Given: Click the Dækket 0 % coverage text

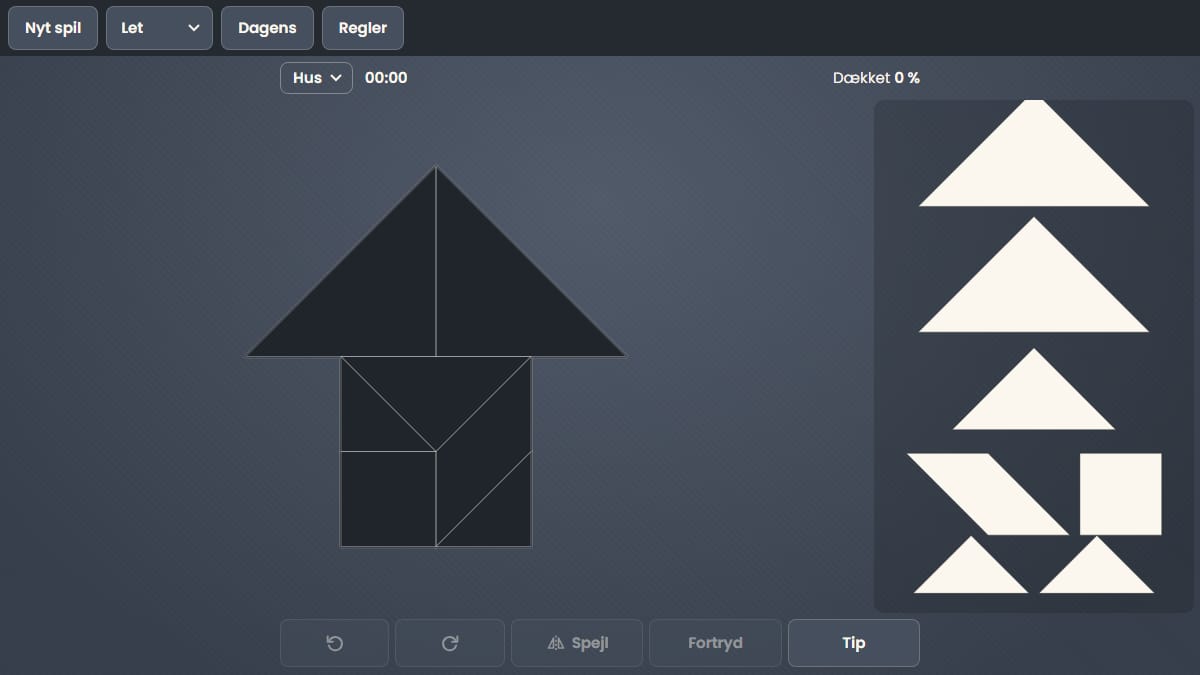Looking at the screenshot, I should pos(876,78).
